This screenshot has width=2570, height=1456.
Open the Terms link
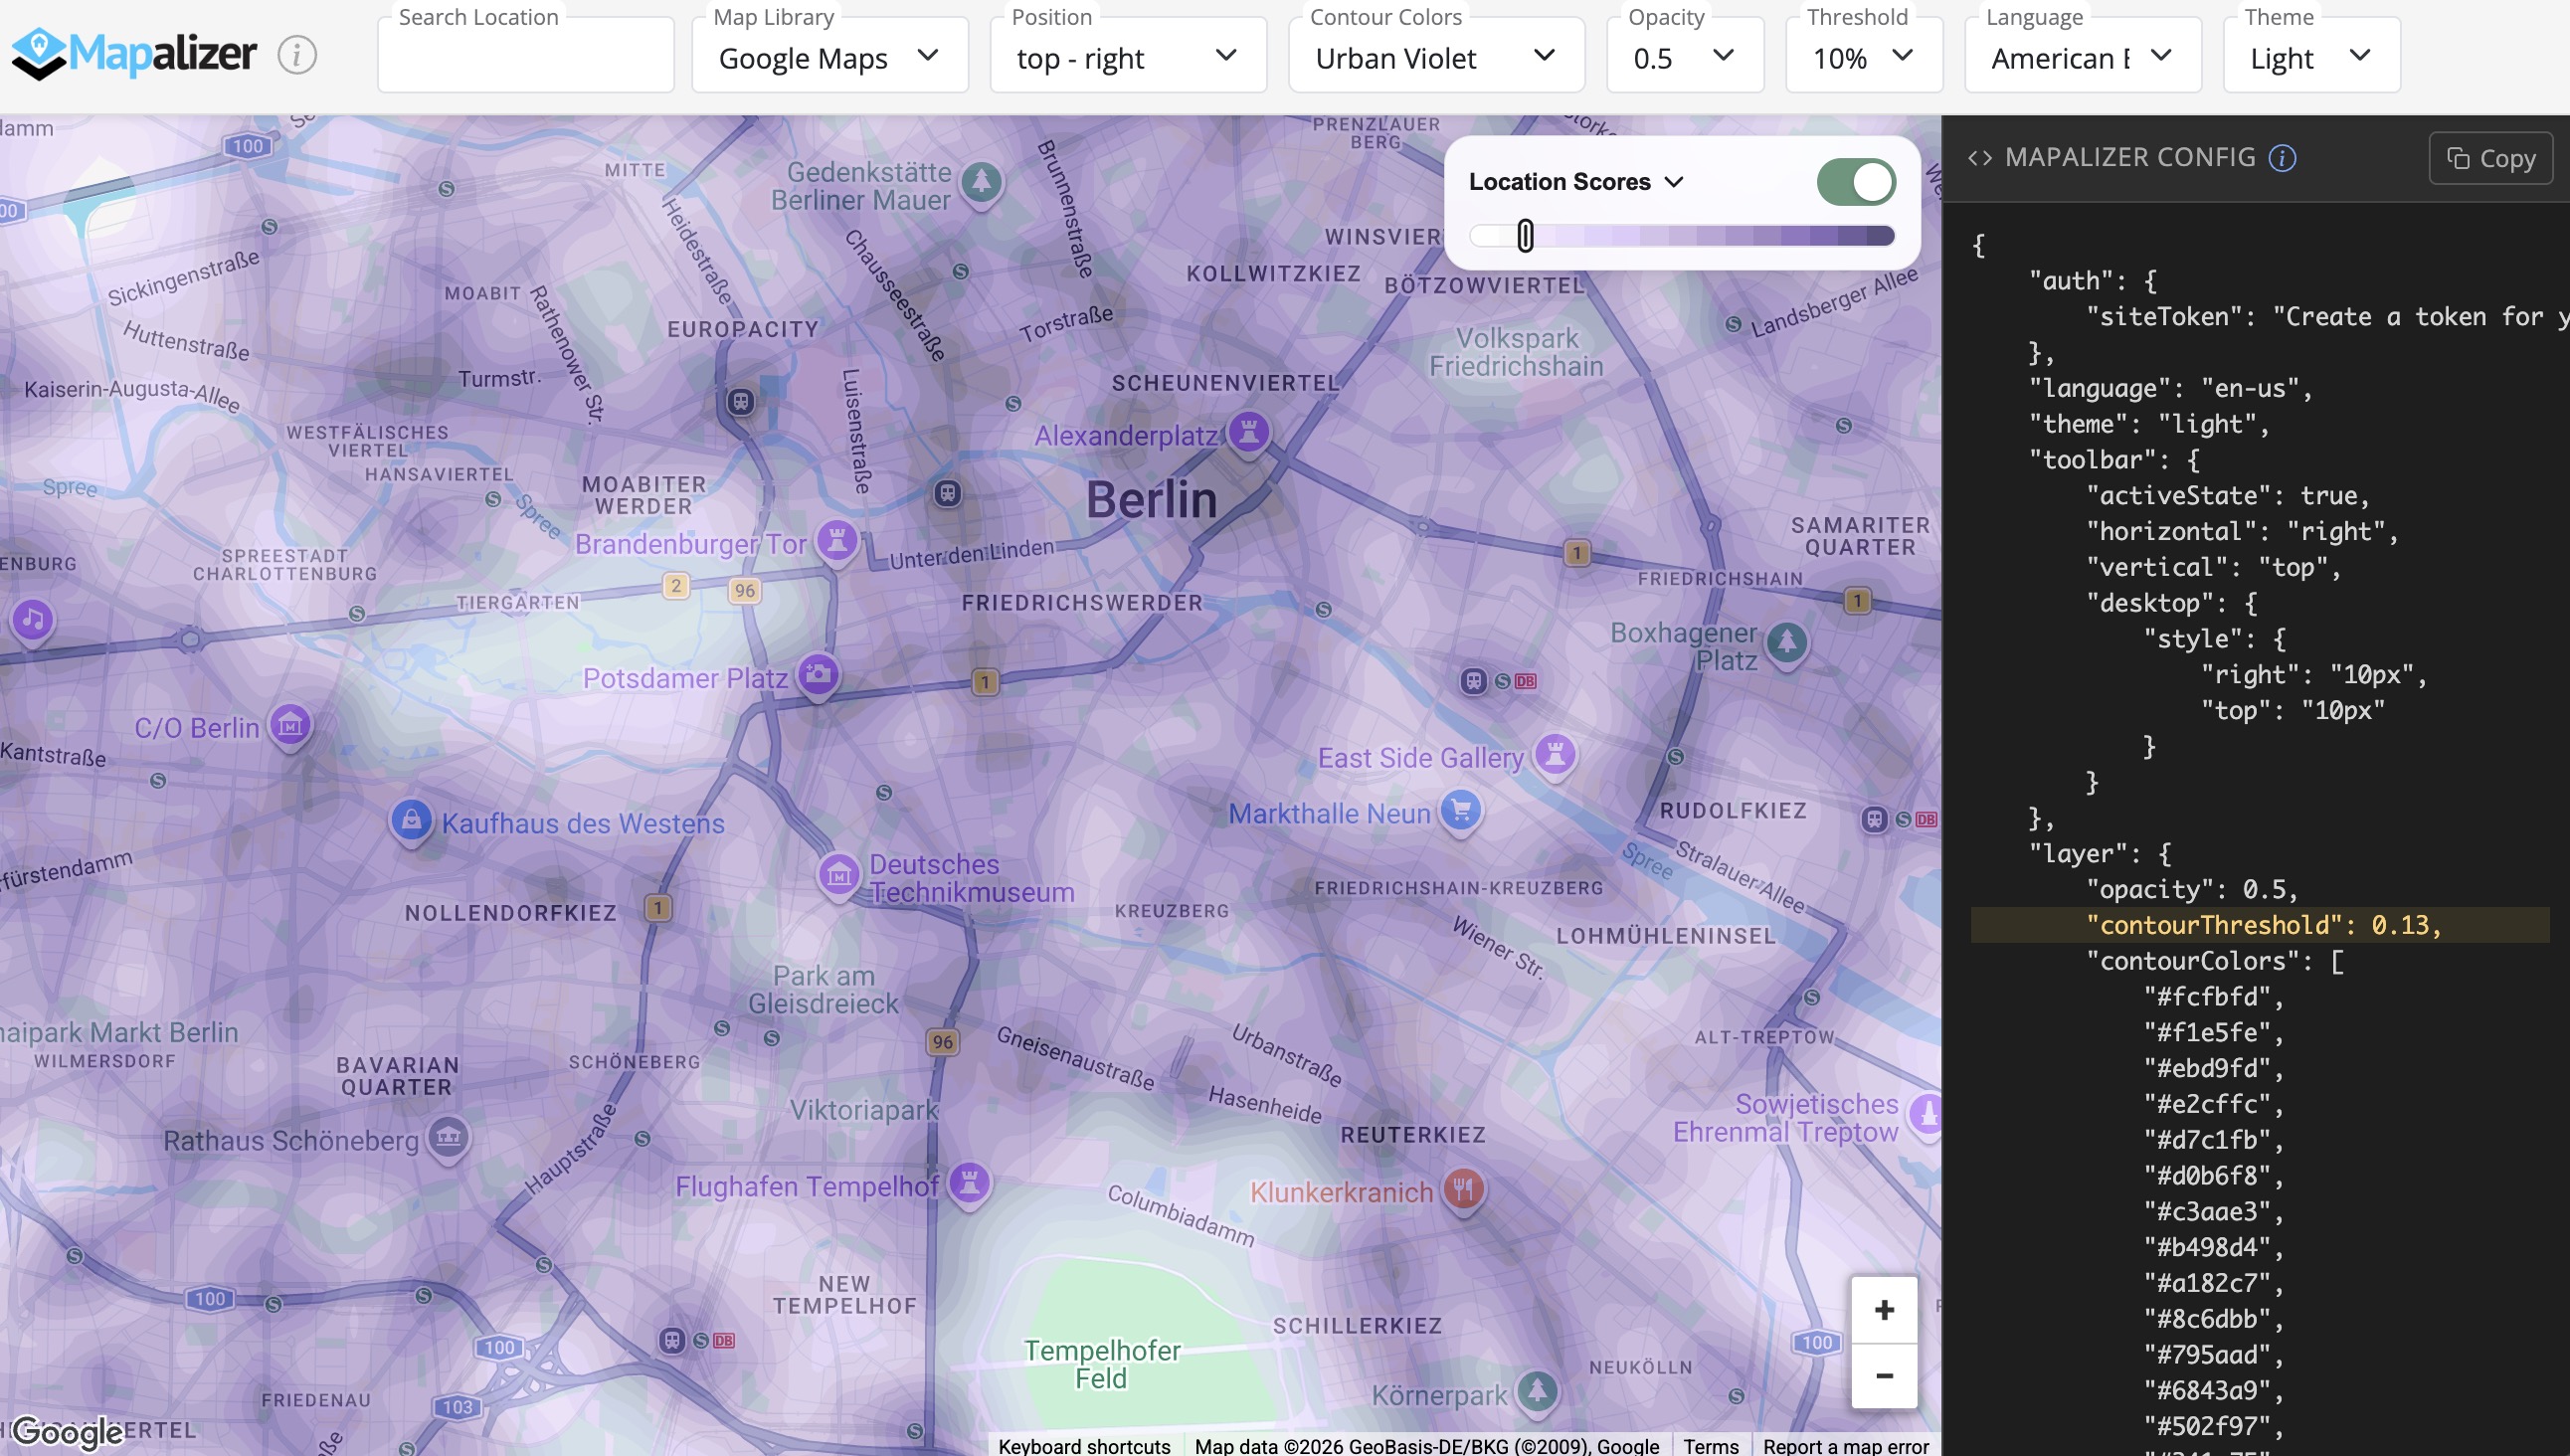point(1711,1446)
